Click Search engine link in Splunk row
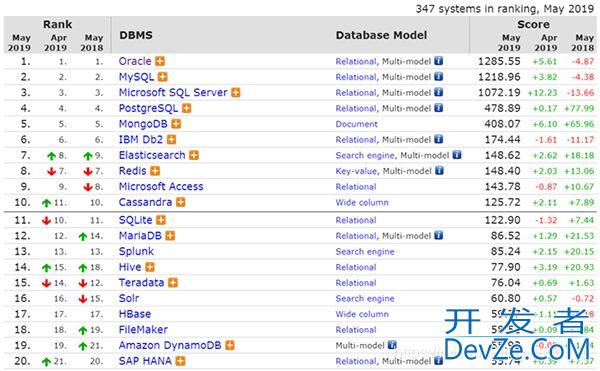 (x=365, y=252)
